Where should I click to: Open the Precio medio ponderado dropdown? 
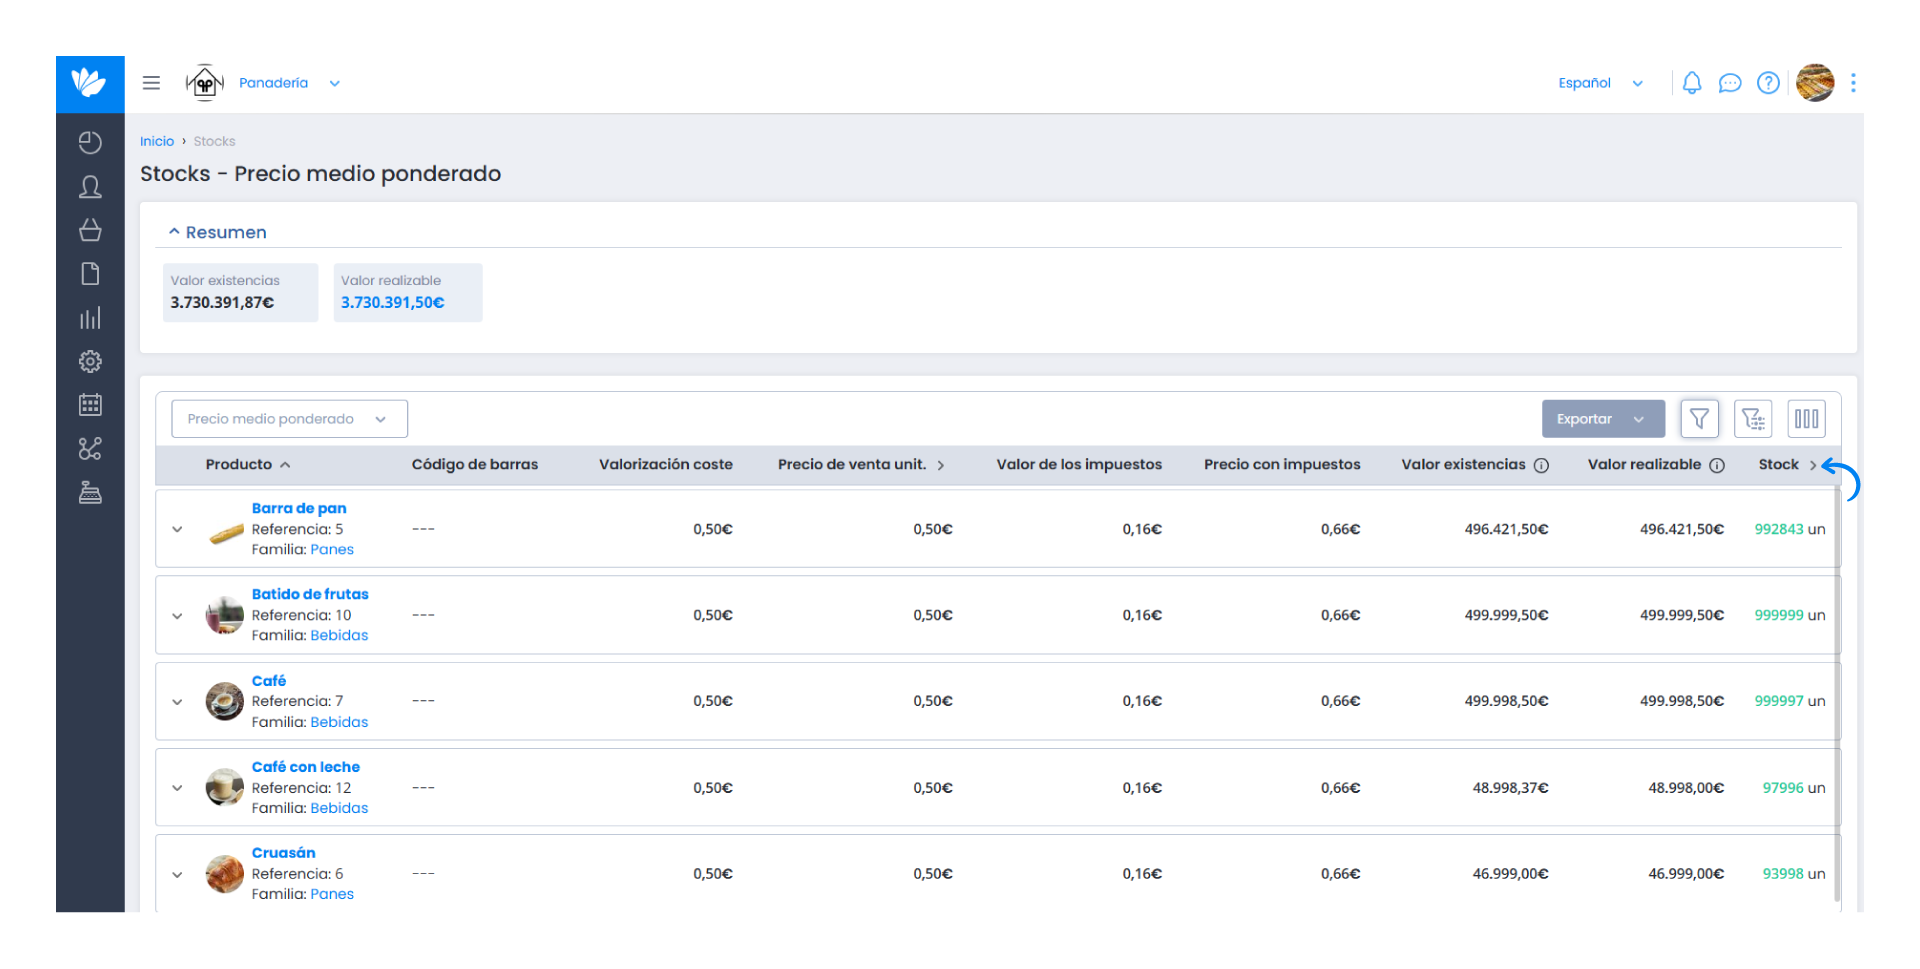[289, 419]
